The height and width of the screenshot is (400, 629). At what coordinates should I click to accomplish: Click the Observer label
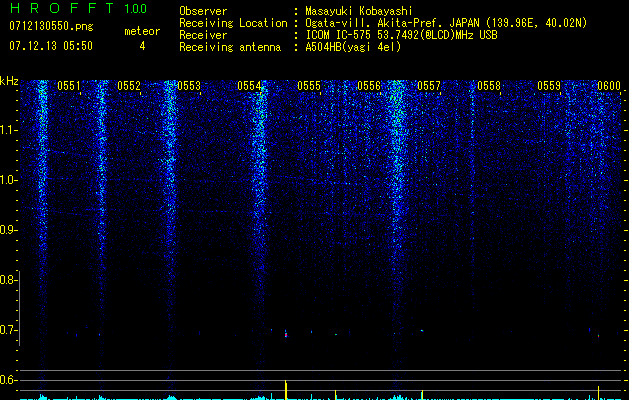pos(203,11)
